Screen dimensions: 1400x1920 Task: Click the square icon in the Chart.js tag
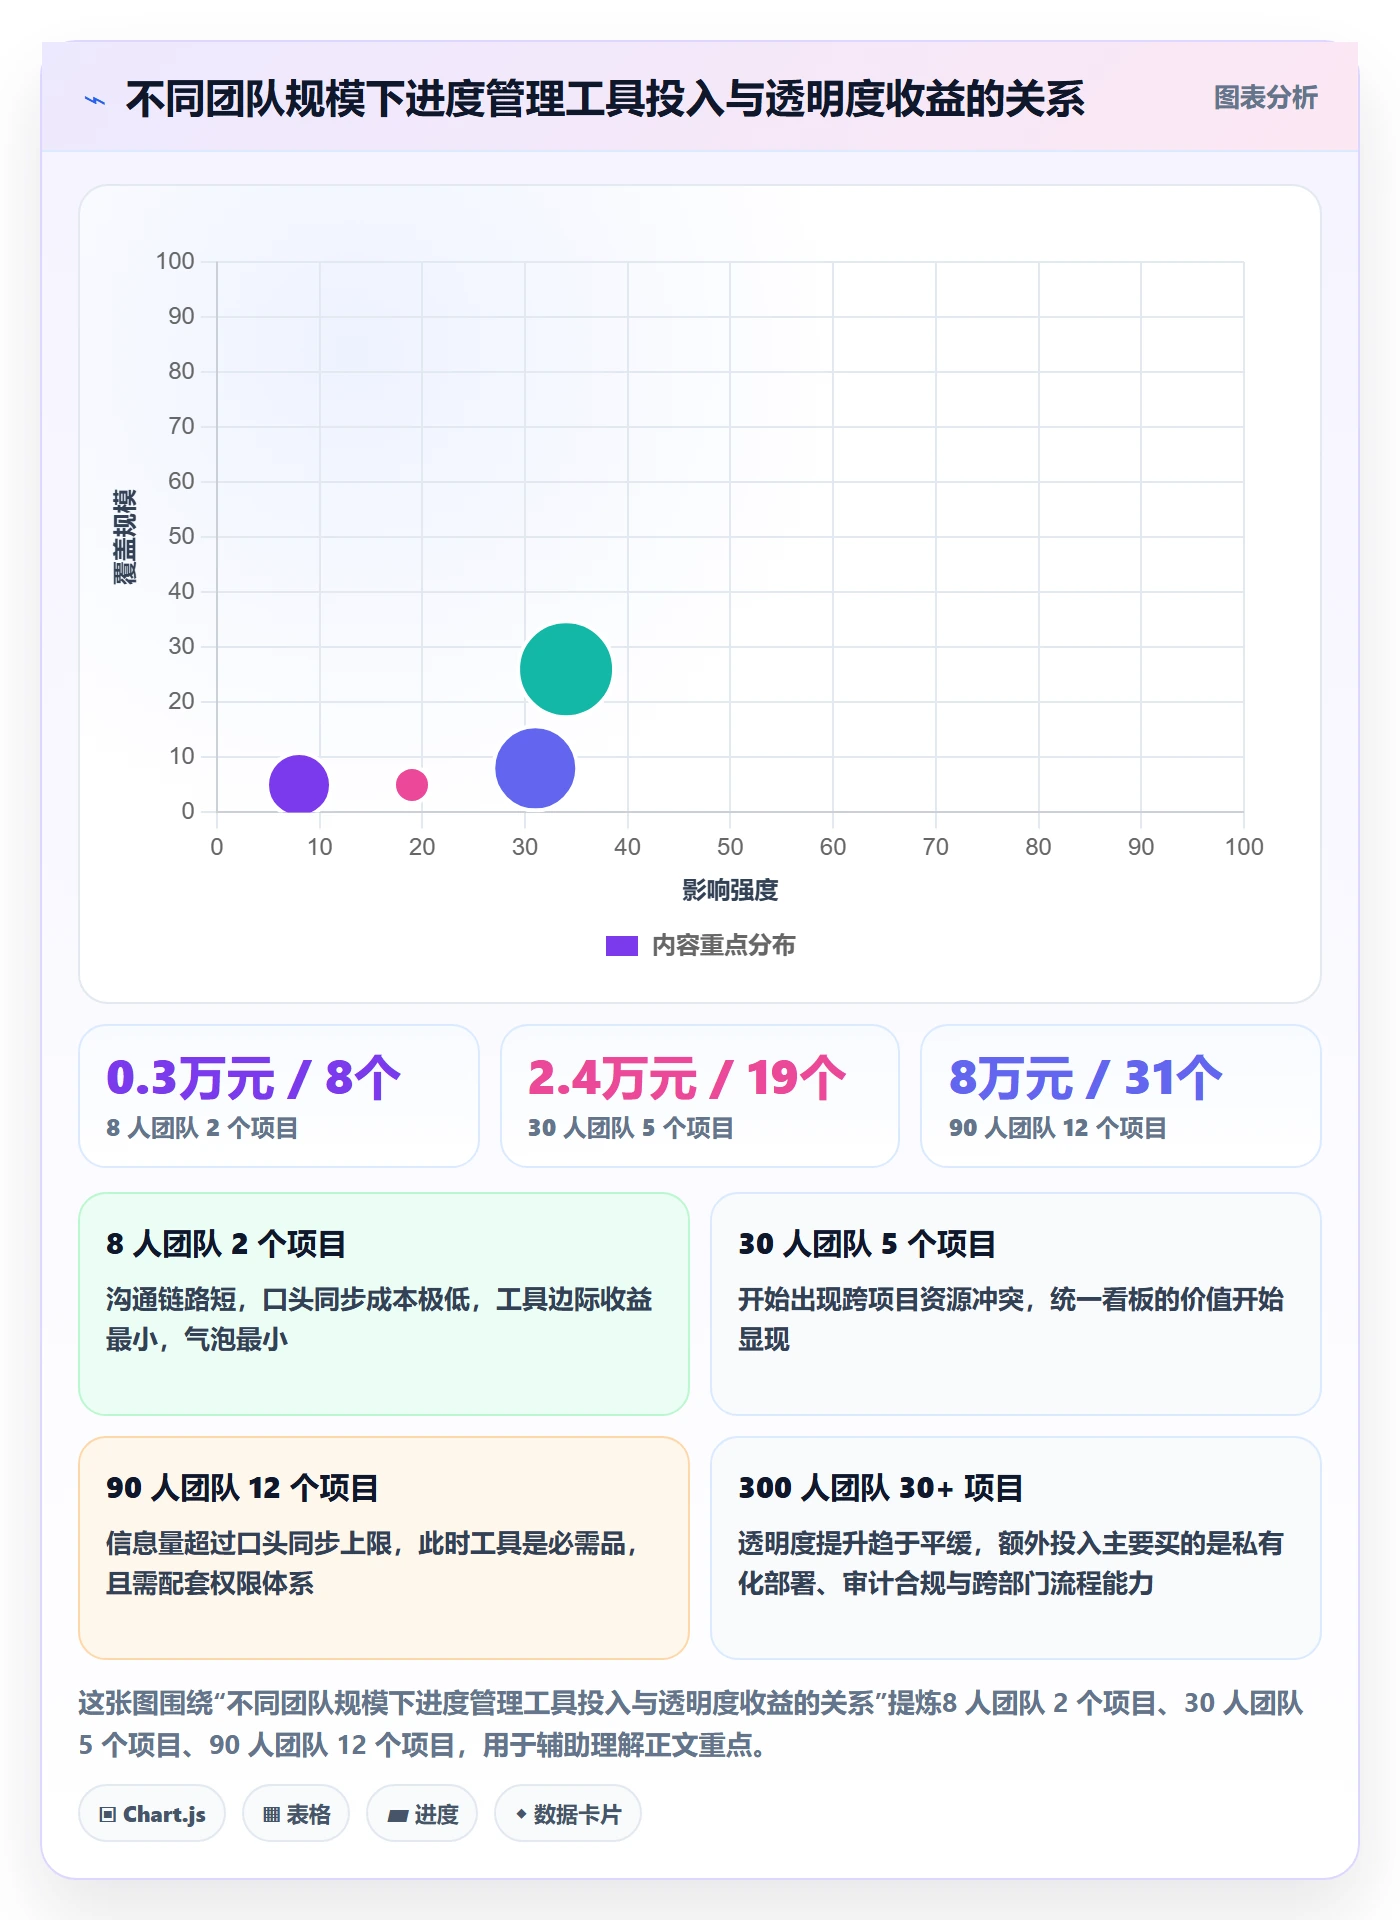108,1815
